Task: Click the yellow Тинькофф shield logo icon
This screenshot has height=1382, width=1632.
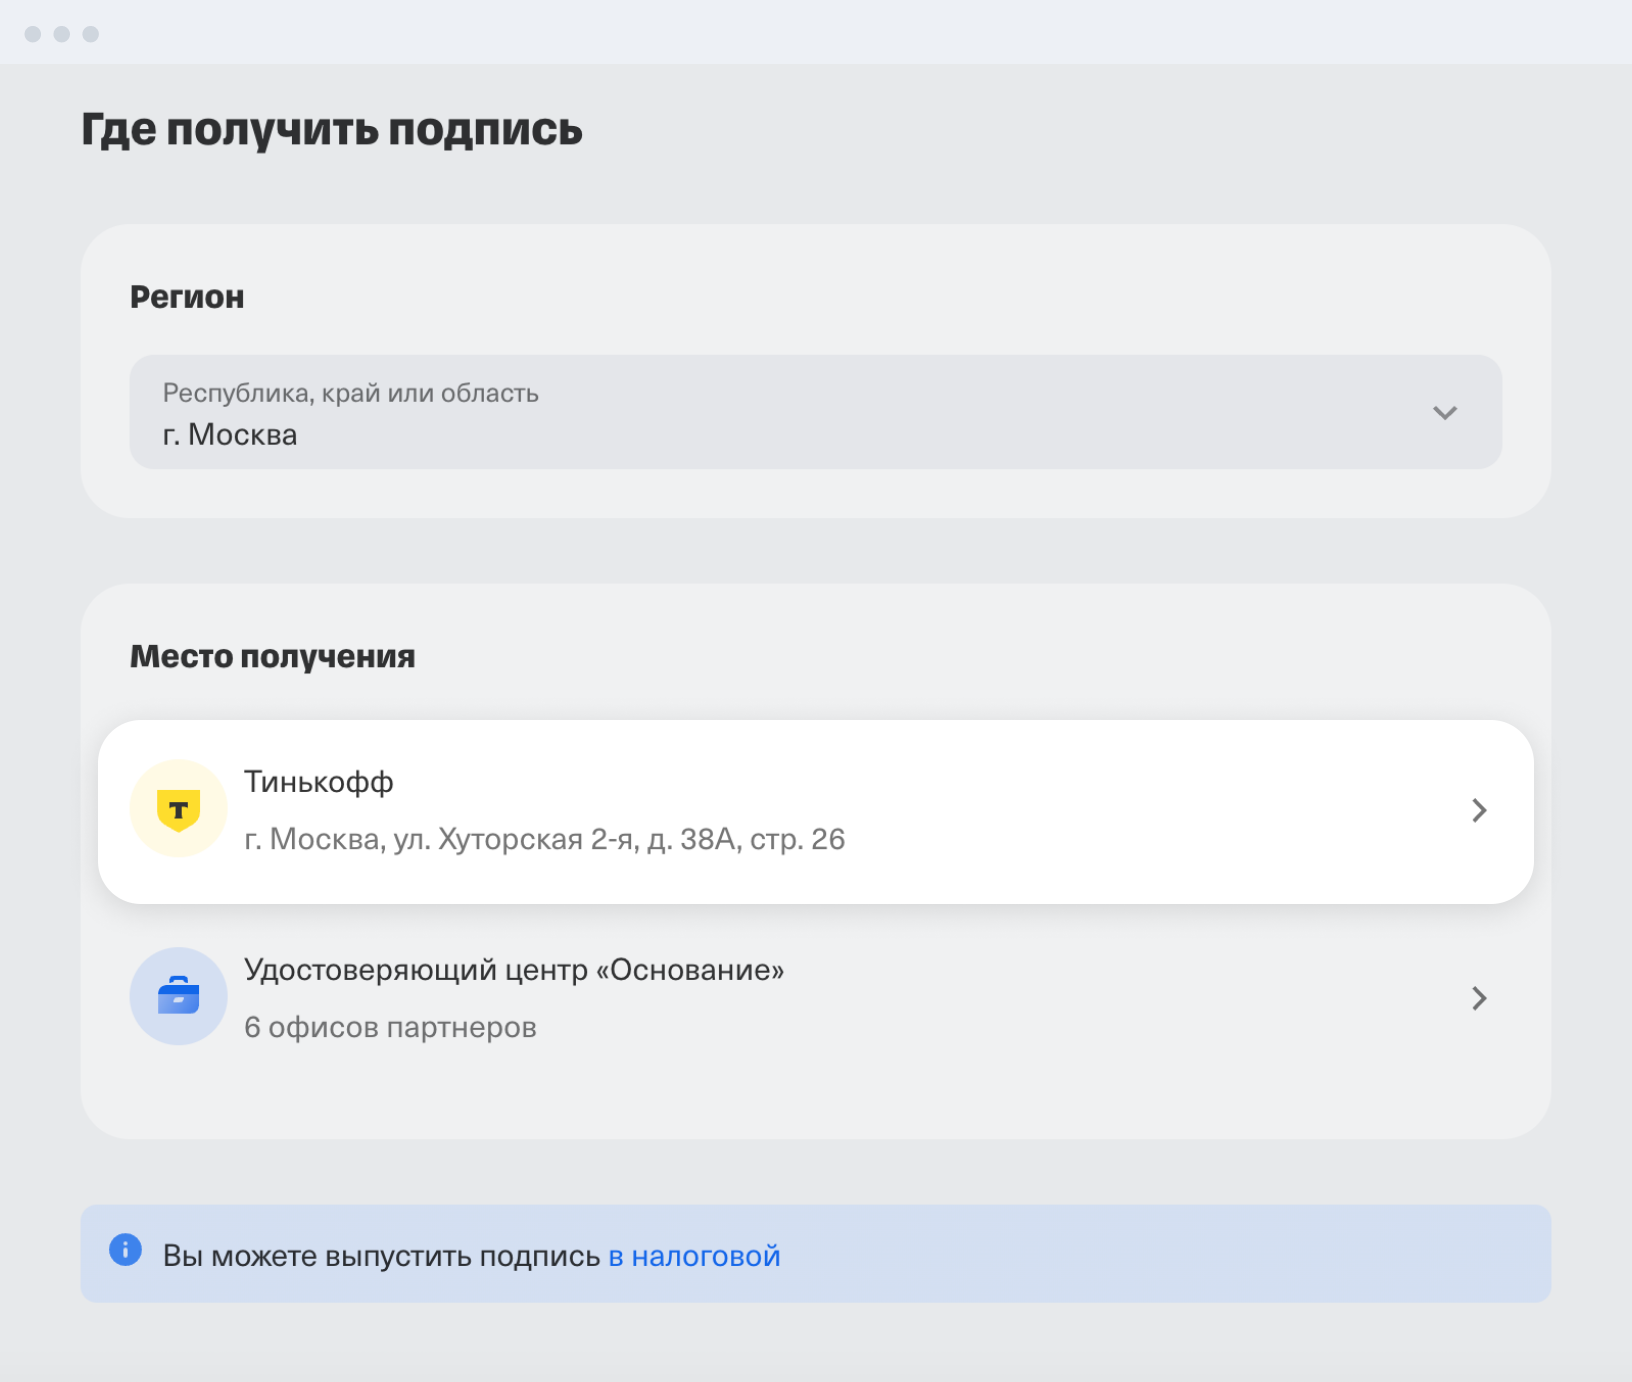Action: [x=179, y=809]
